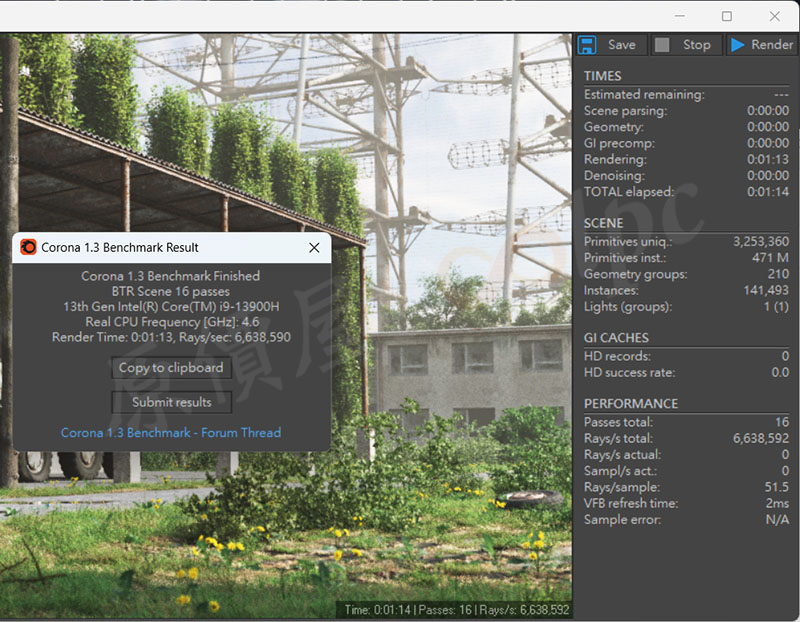Click the floppy disk Save icon
Viewport: 800px width, 622px height.
[588, 45]
